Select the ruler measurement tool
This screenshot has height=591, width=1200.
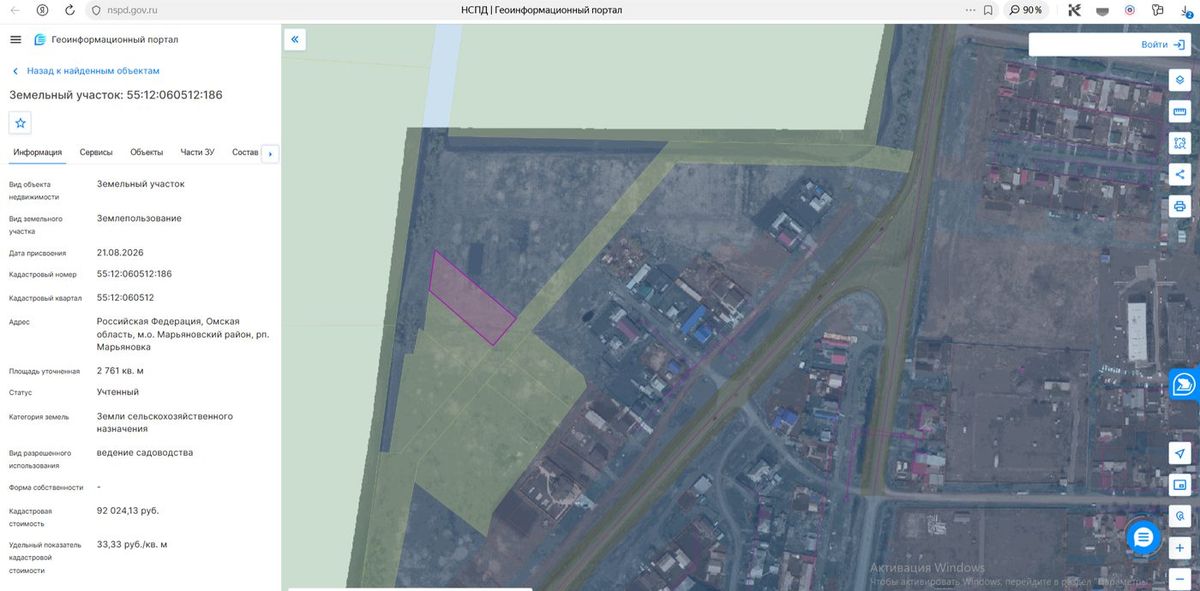[1180, 111]
